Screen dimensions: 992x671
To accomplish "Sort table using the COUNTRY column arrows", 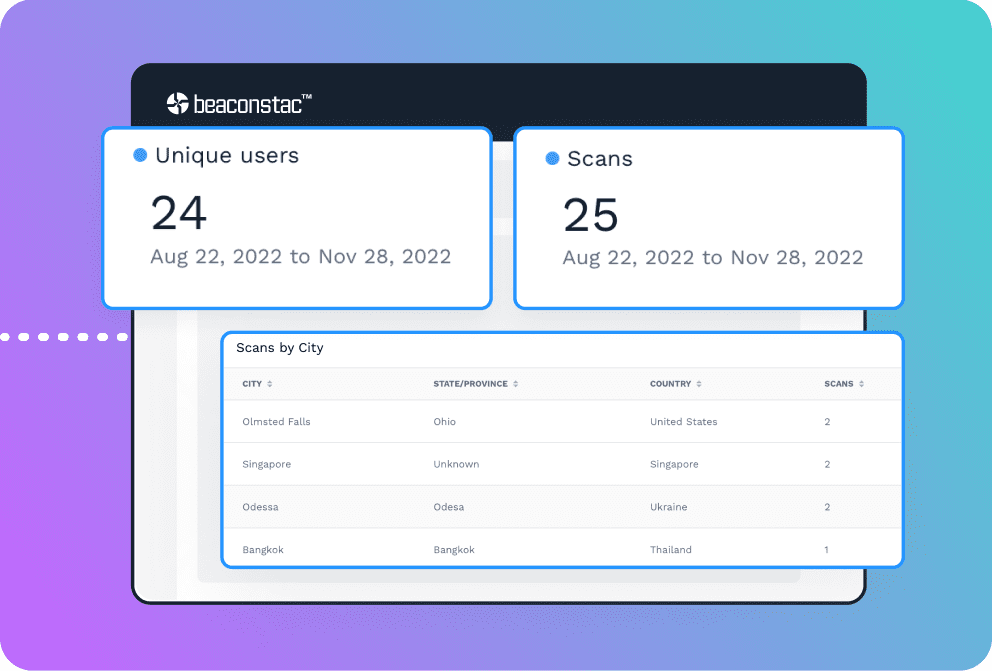I will (699, 384).
